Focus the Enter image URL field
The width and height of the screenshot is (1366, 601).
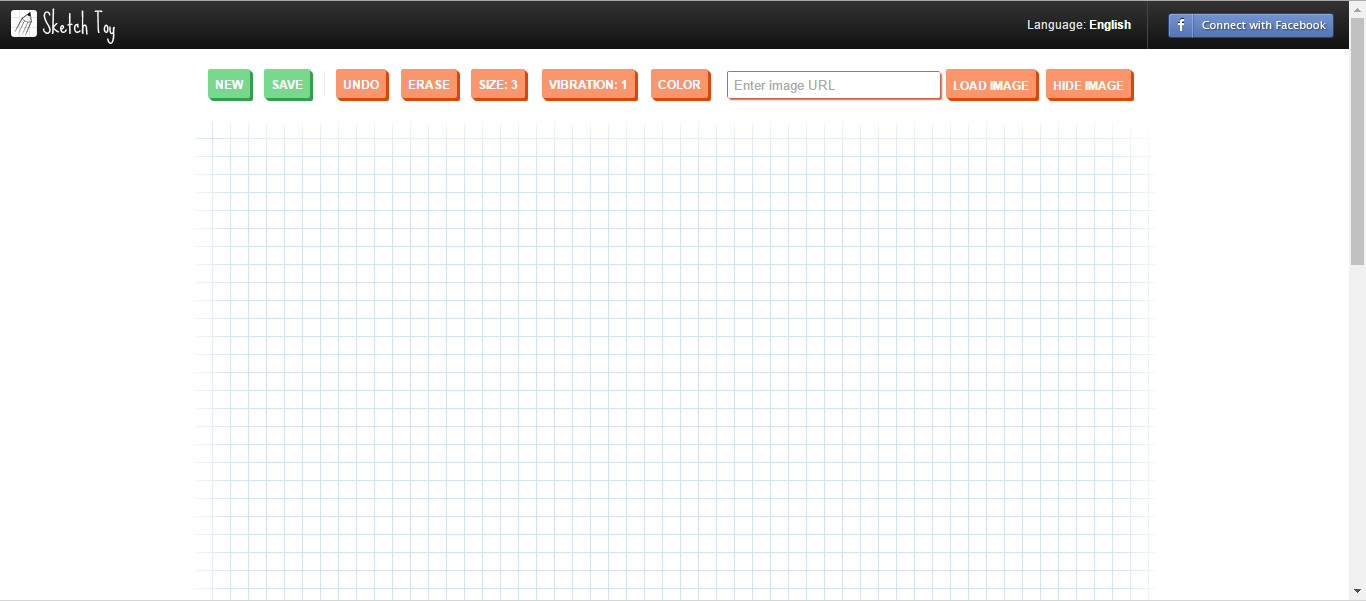click(x=833, y=85)
